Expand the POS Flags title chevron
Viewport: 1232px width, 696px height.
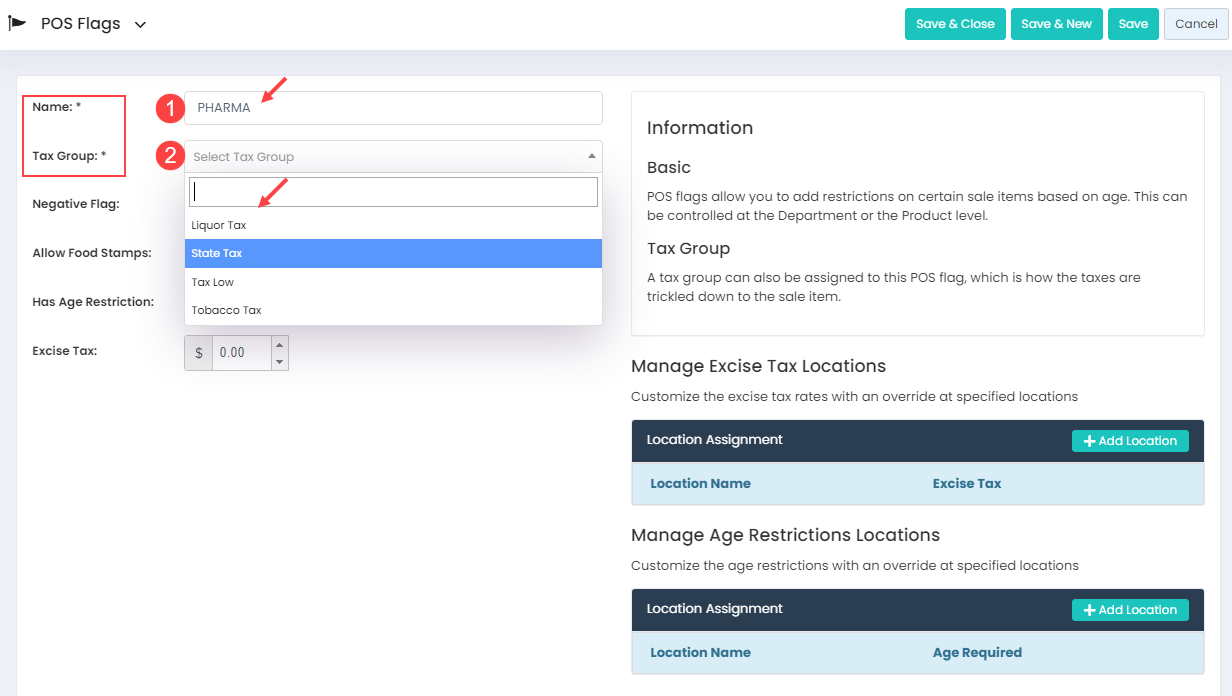(x=140, y=25)
